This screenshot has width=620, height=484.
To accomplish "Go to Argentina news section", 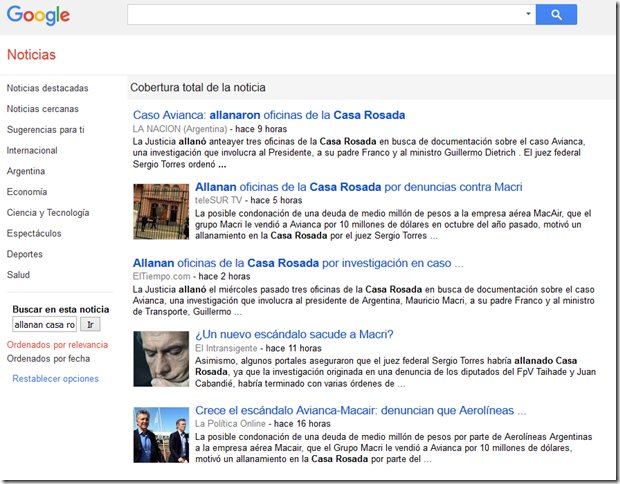I will 26,171.
